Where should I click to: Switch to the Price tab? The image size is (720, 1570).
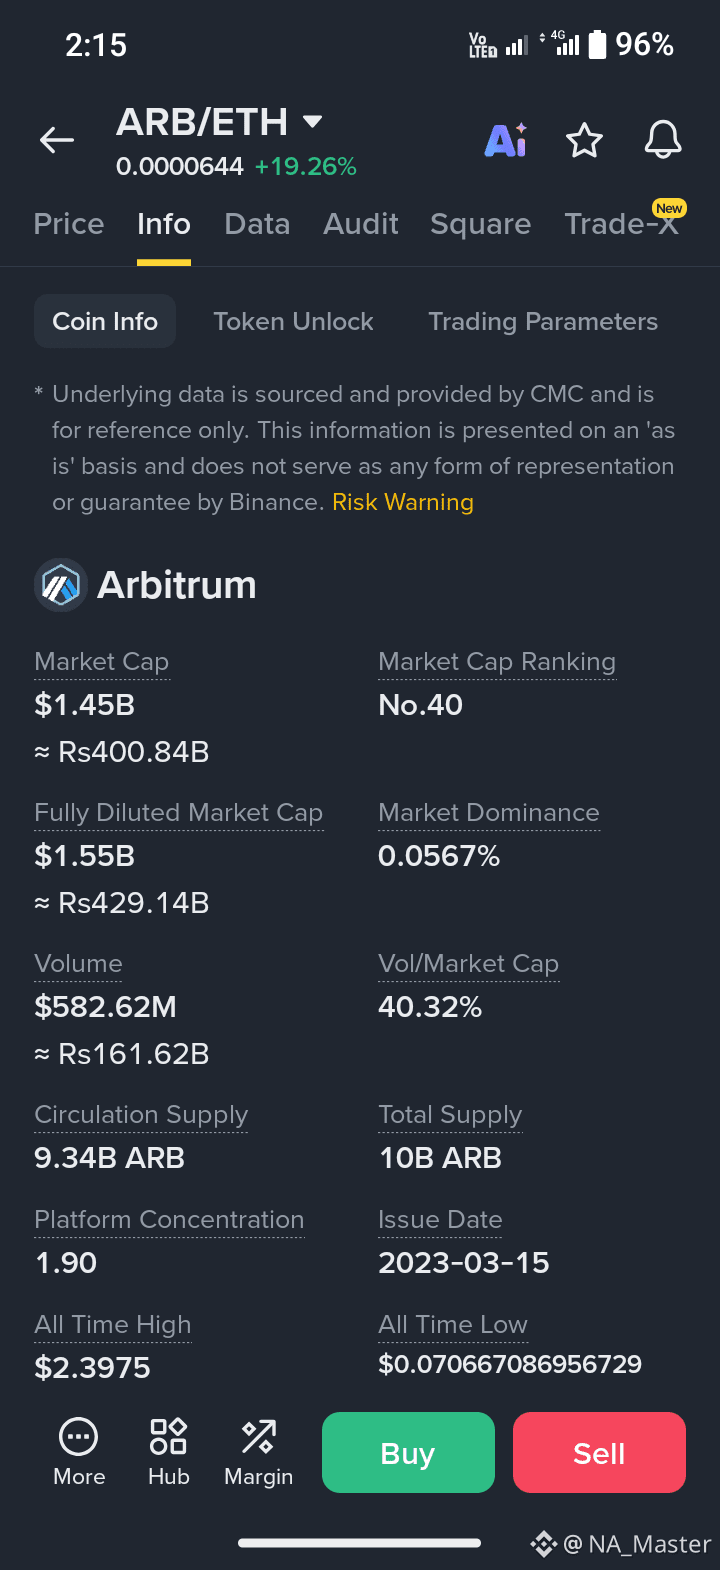tap(69, 224)
